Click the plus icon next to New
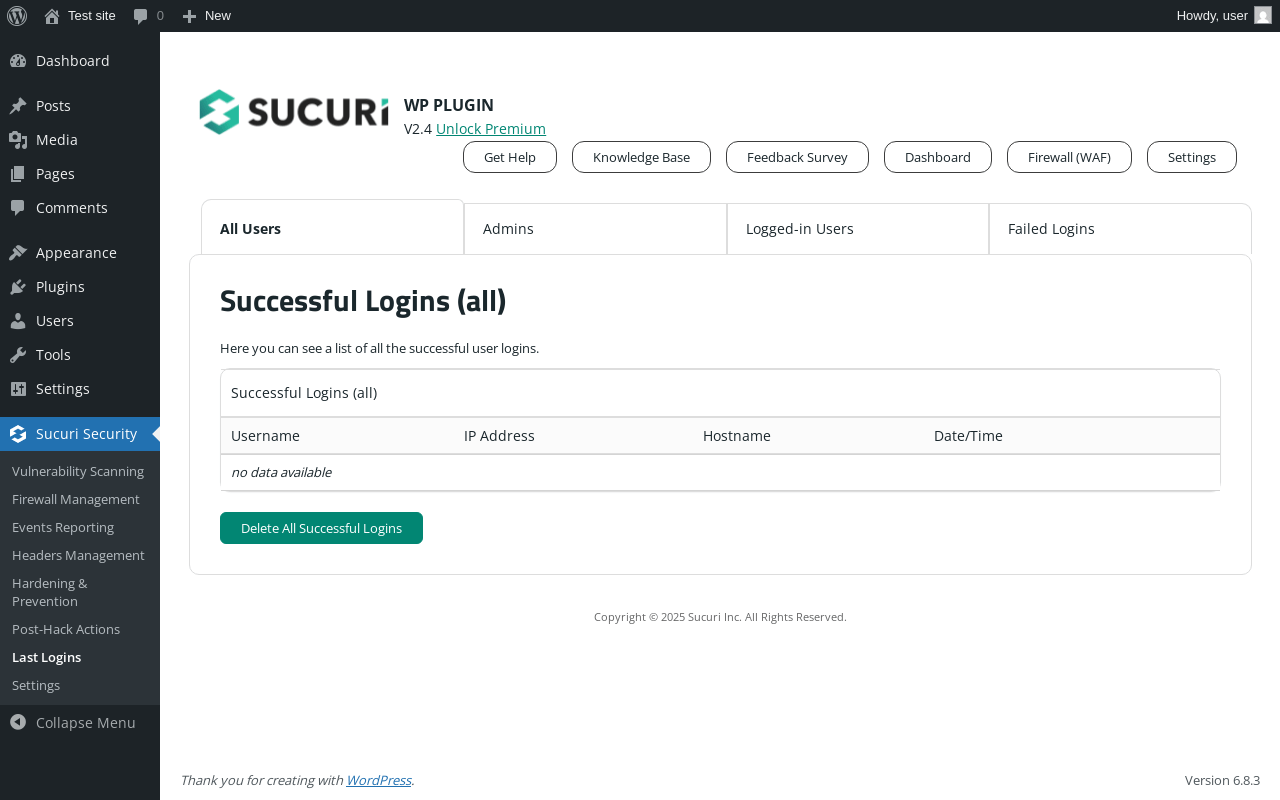 pyautogui.click(x=189, y=16)
